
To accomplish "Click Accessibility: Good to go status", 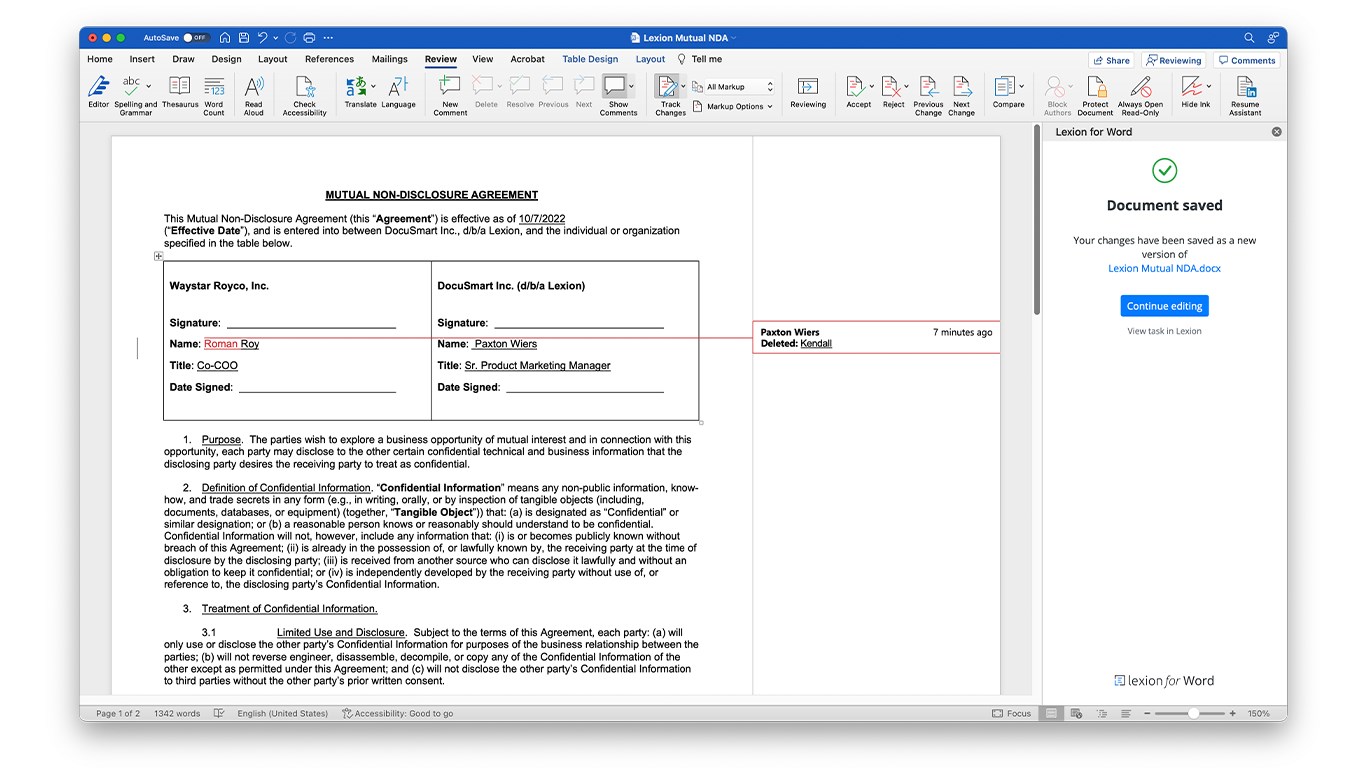I will (x=397, y=713).
